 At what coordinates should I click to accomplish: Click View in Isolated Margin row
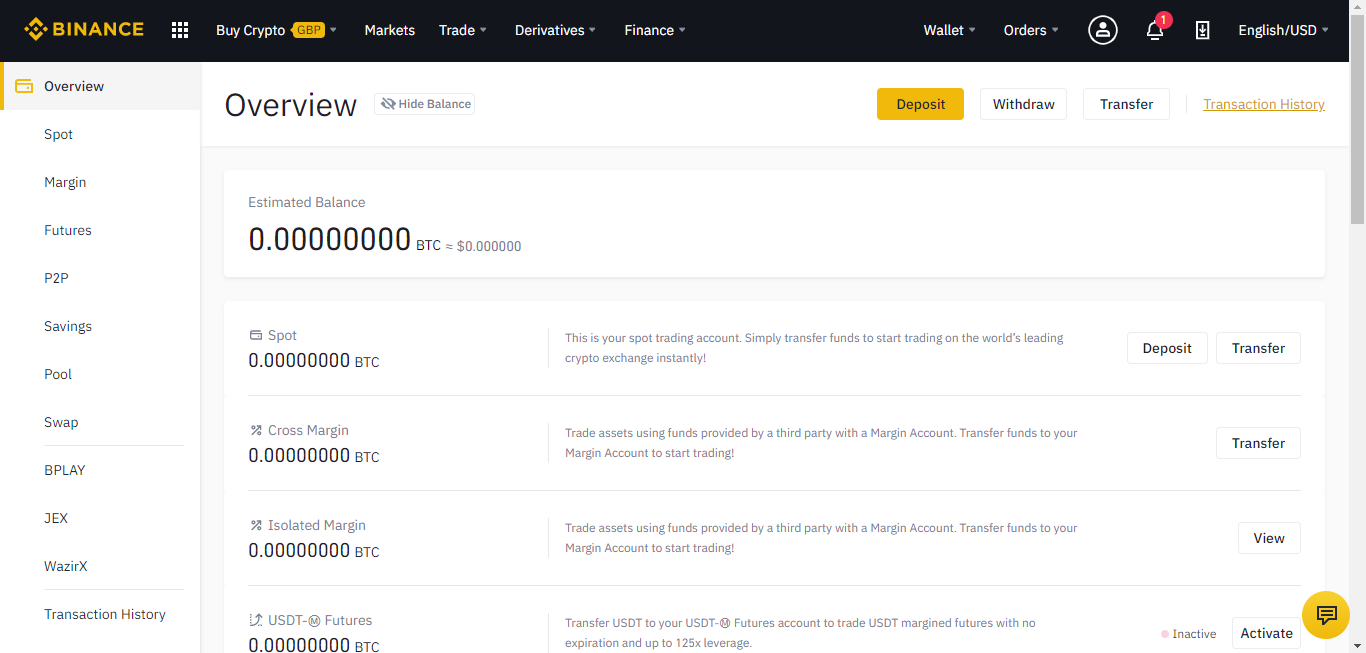[1269, 538]
